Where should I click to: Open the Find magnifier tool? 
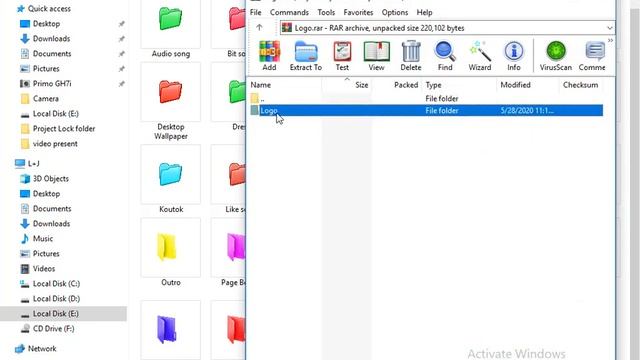(x=445, y=56)
